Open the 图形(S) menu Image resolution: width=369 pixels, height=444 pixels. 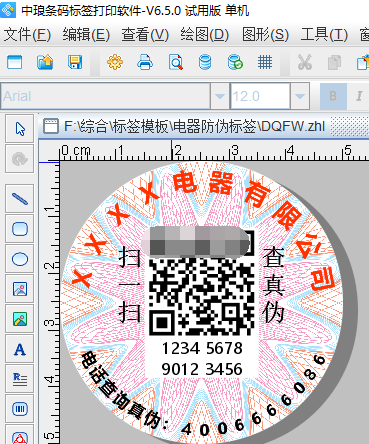click(x=265, y=35)
